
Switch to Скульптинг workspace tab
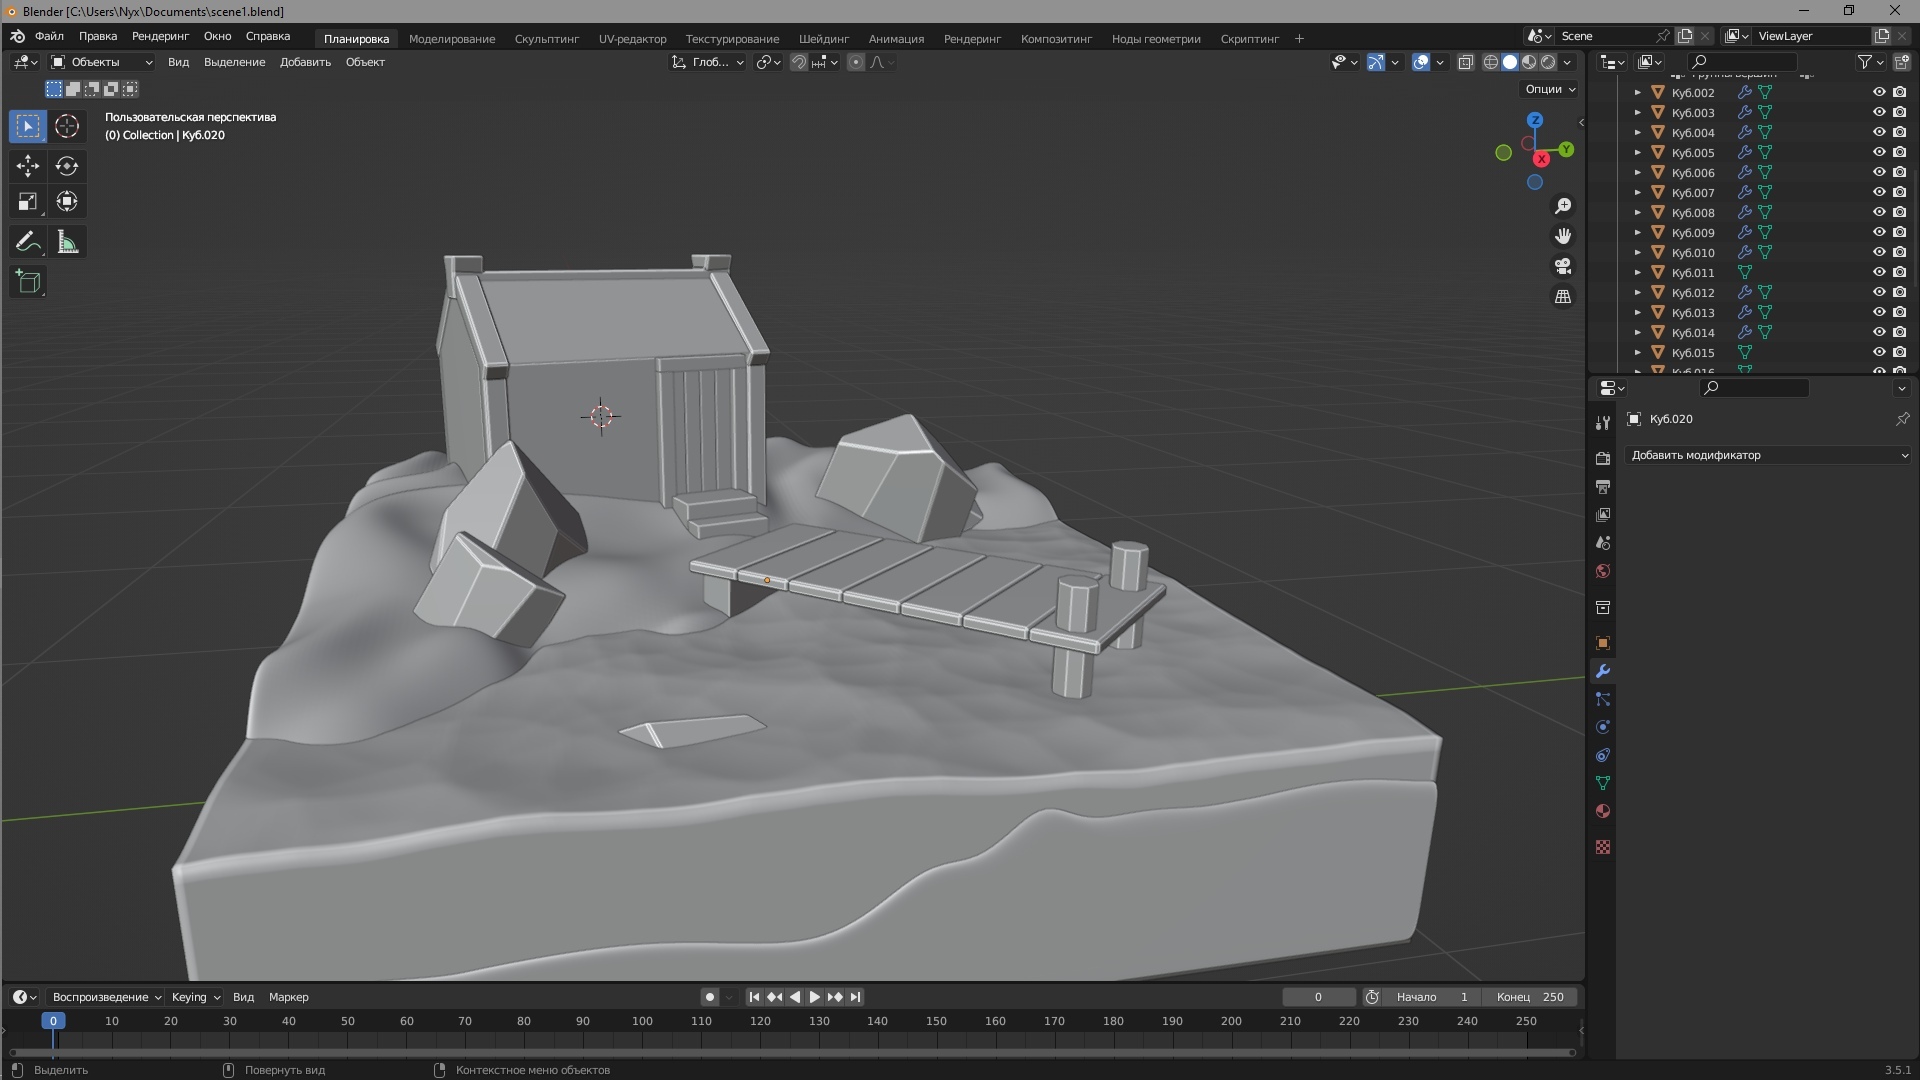(547, 39)
